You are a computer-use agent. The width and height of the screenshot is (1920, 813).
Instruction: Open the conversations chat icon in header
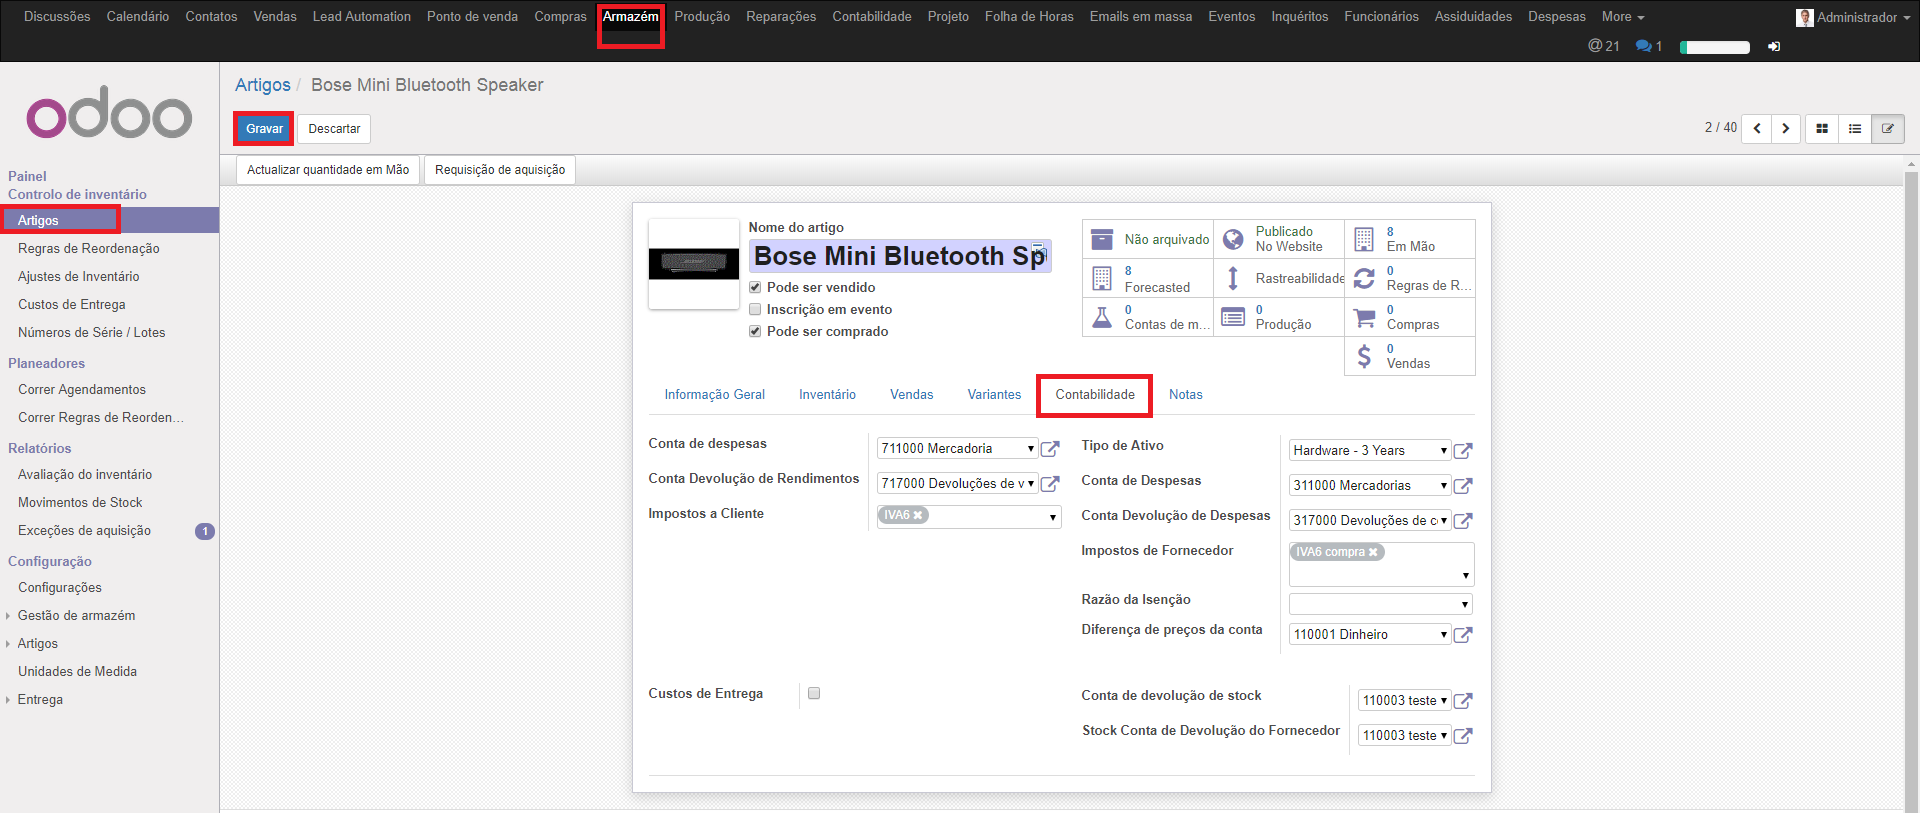[x=1648, y=46]
